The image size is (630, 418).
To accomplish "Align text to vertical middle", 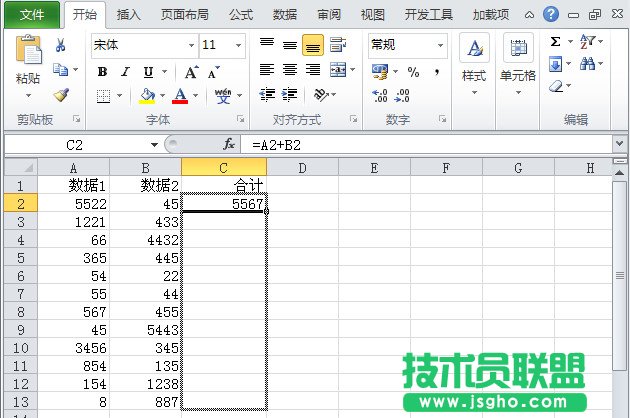I will click(x=290, y=45).
